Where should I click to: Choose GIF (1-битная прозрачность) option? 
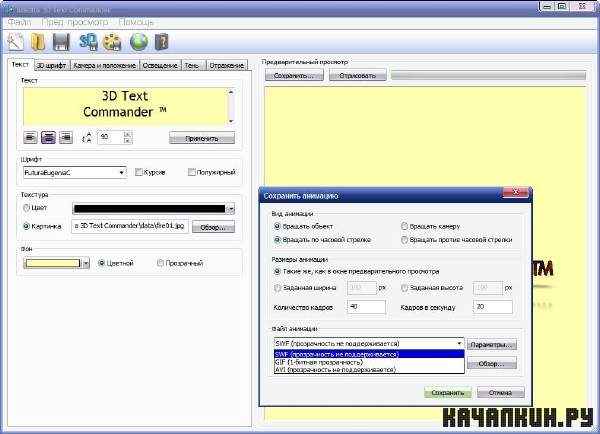click(x=369, y=362)
